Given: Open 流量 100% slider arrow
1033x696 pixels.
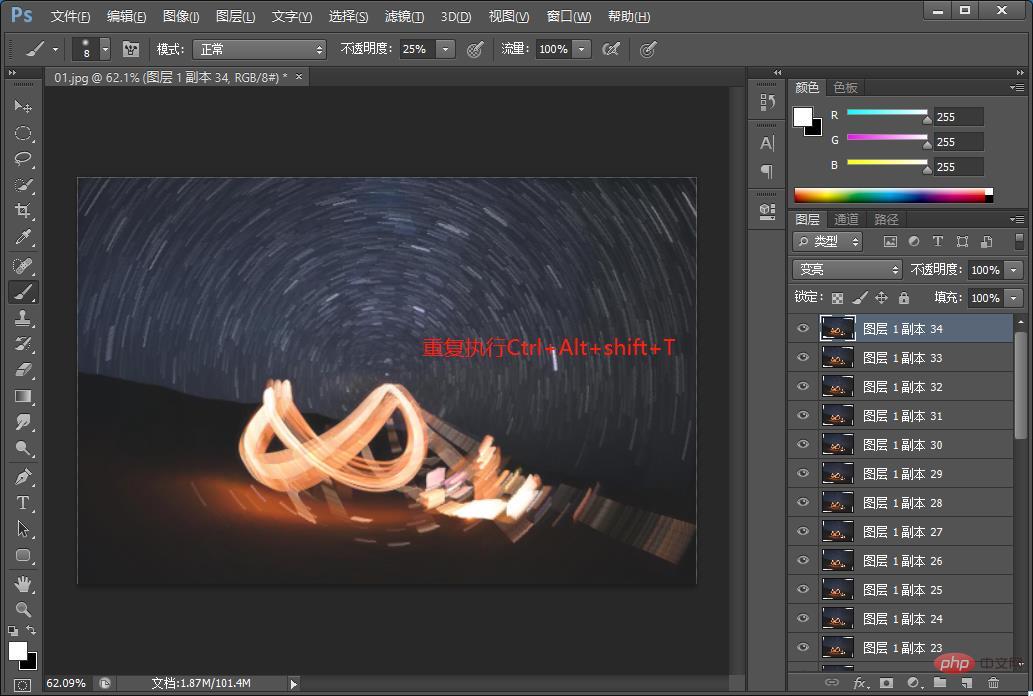Looking at the screenshot, I should [582, 49].
